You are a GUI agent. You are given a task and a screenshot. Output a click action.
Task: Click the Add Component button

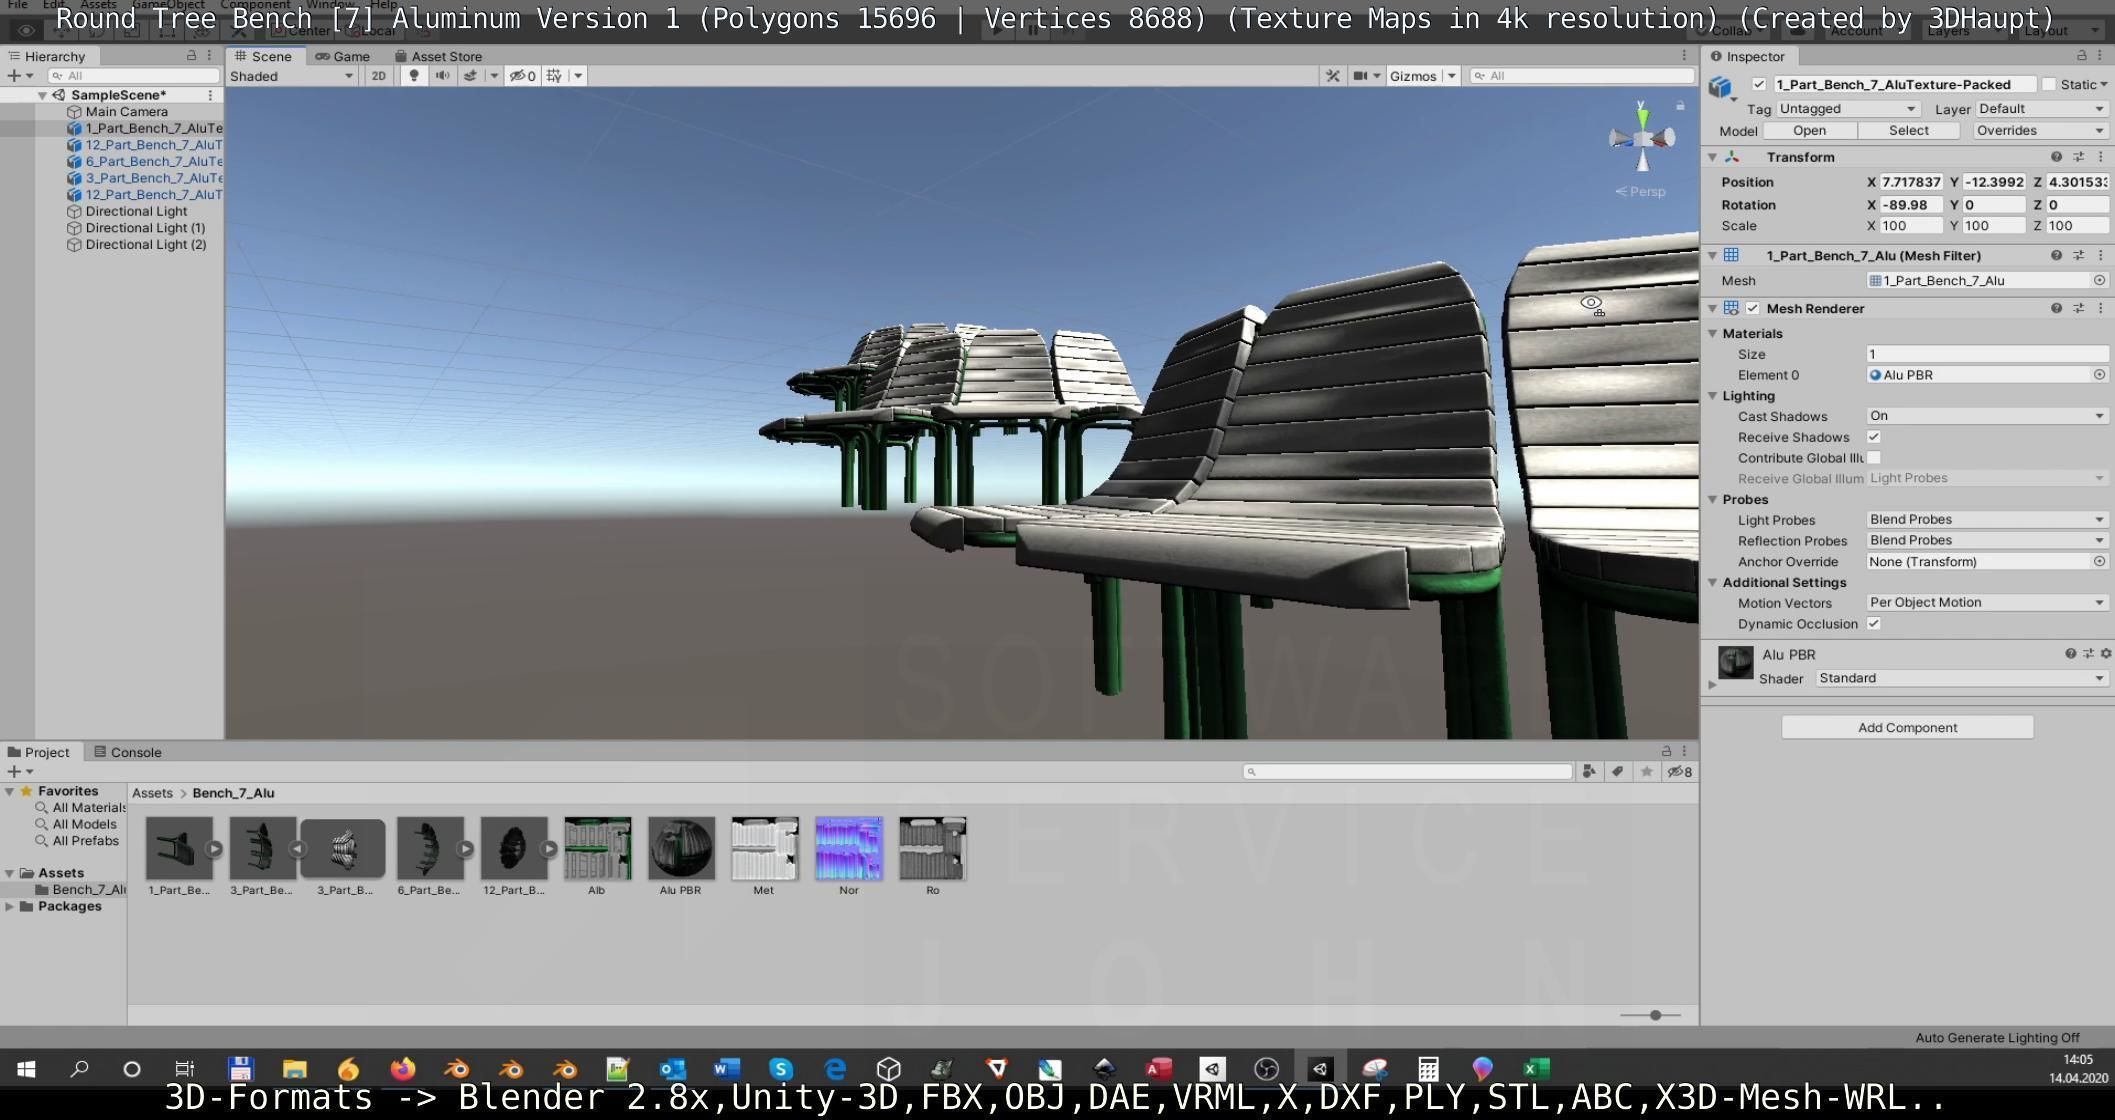coord(1906,727)
